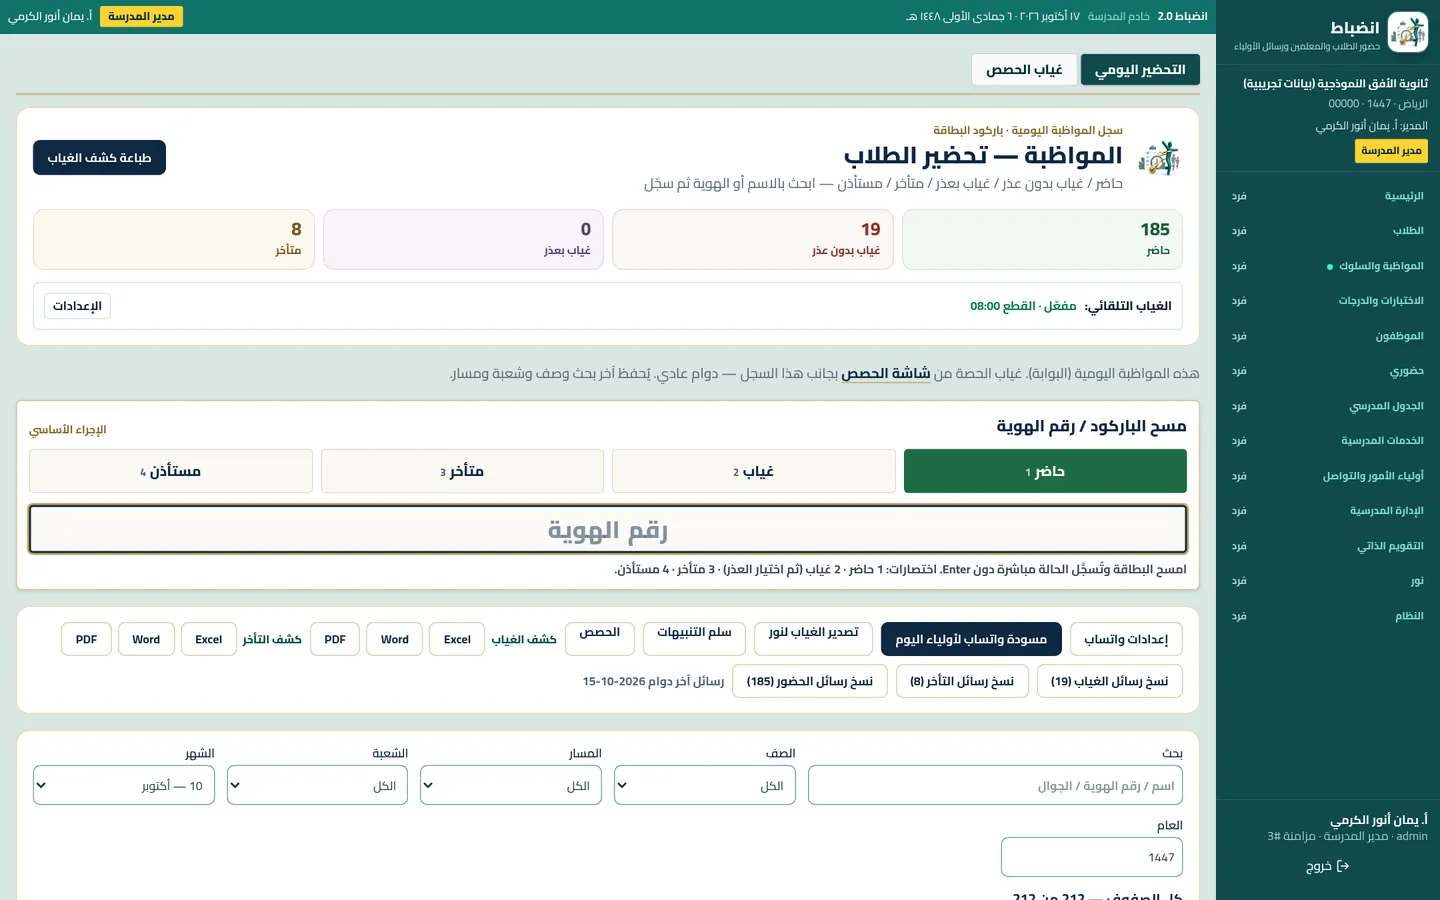Open المواظبة والسلوك sidebar section
The height and width of the screenshot is (900, 1440).
click(1327, 266)
